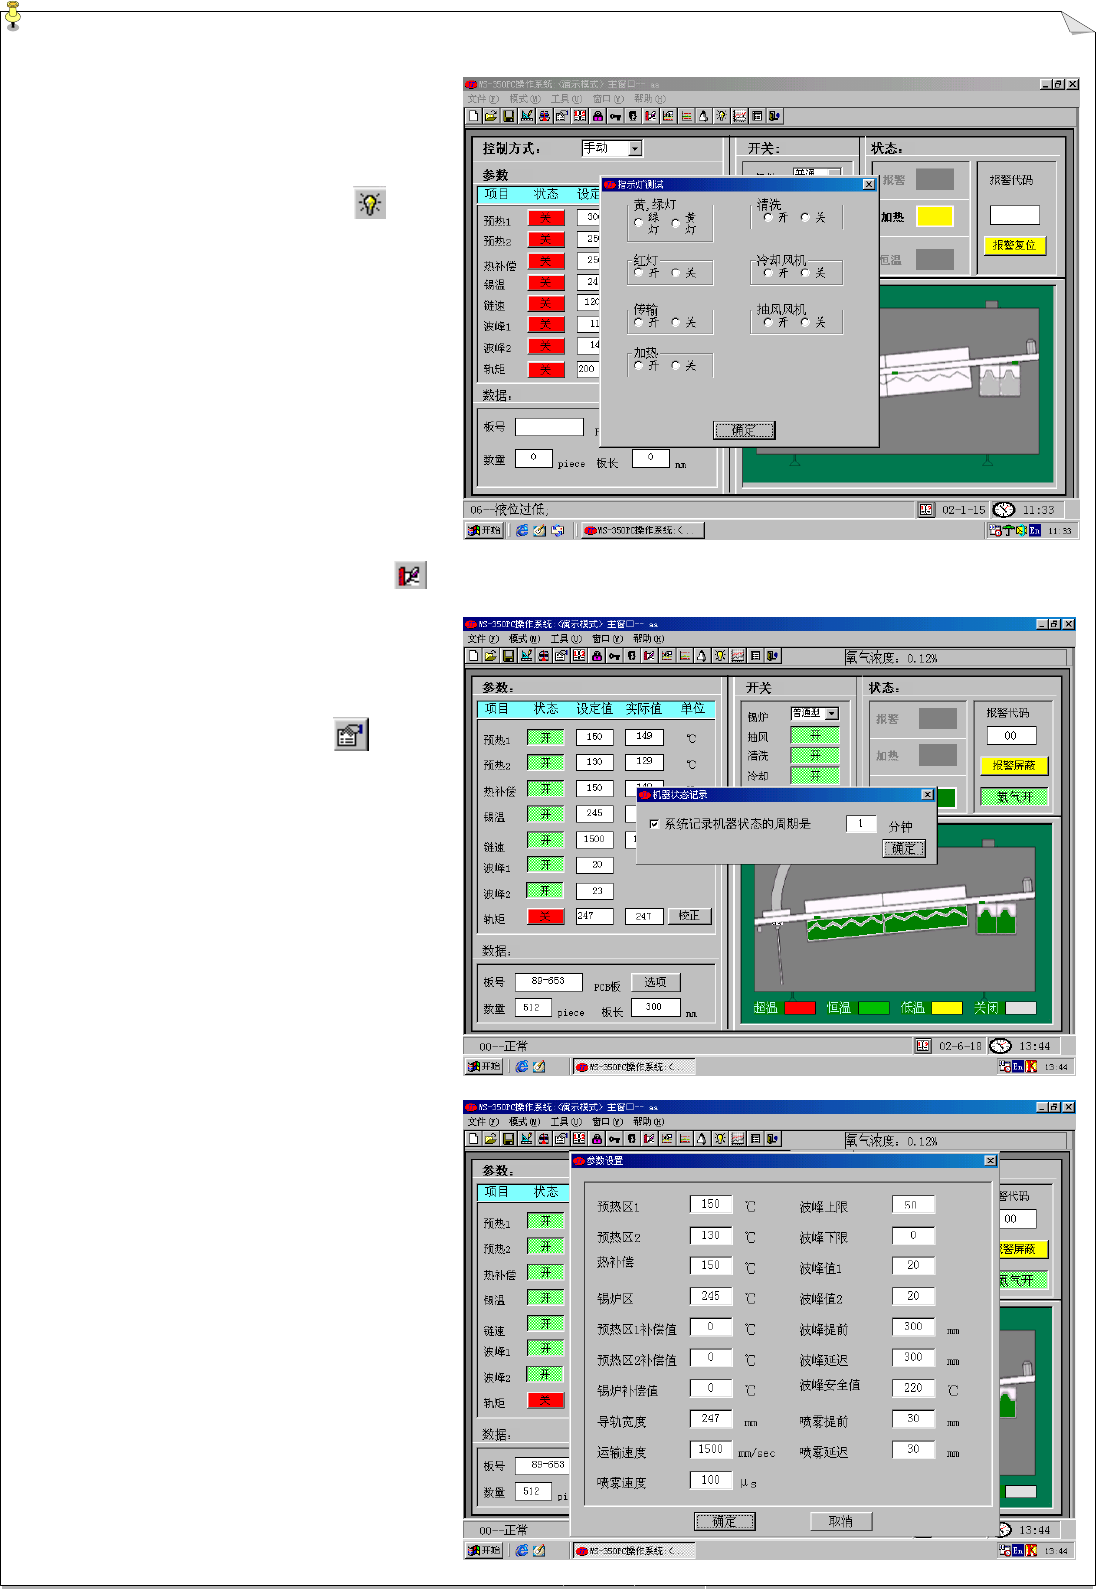Viewport: 1096px width, 1589px height.
Task: Click 报警复位 yellow button
Action: (1014, 245)
